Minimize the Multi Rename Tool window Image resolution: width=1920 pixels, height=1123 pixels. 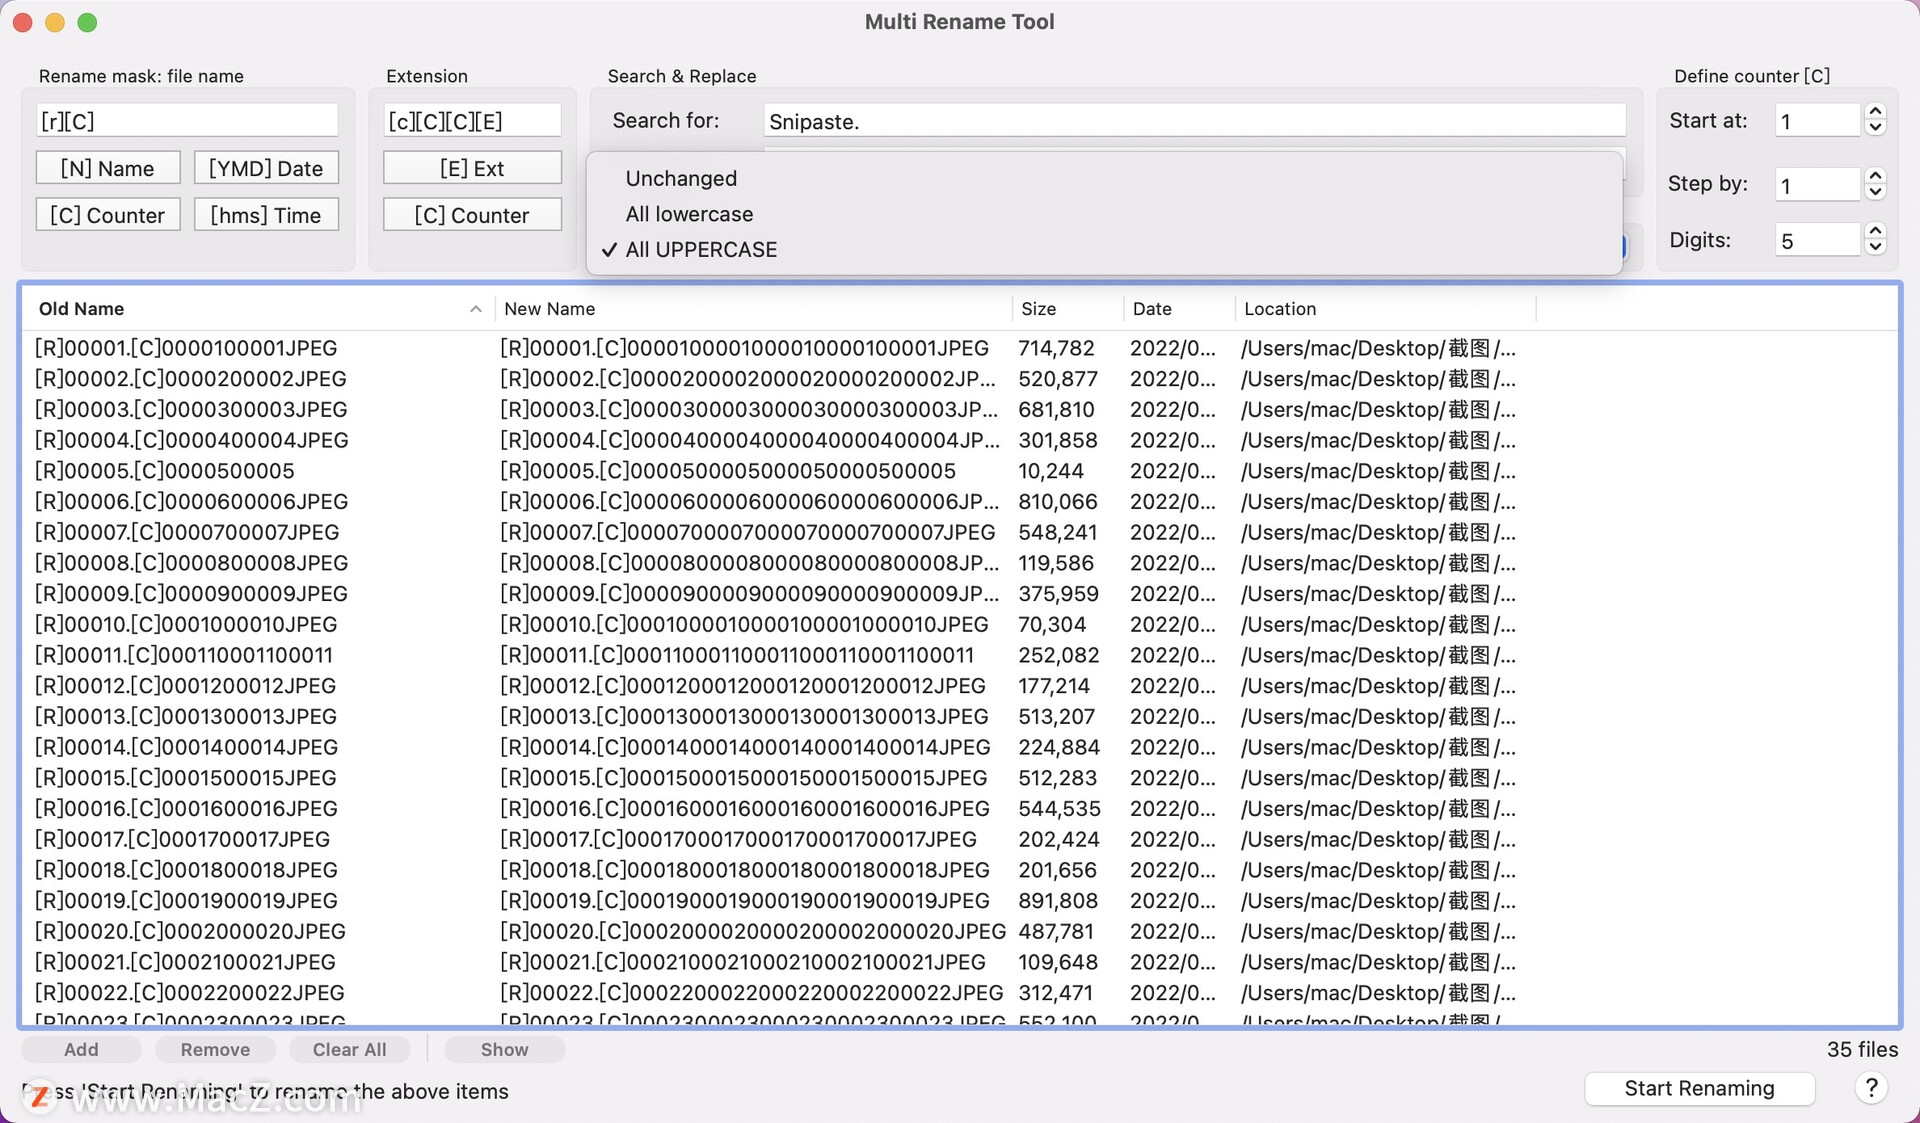[x=55, y=22]
